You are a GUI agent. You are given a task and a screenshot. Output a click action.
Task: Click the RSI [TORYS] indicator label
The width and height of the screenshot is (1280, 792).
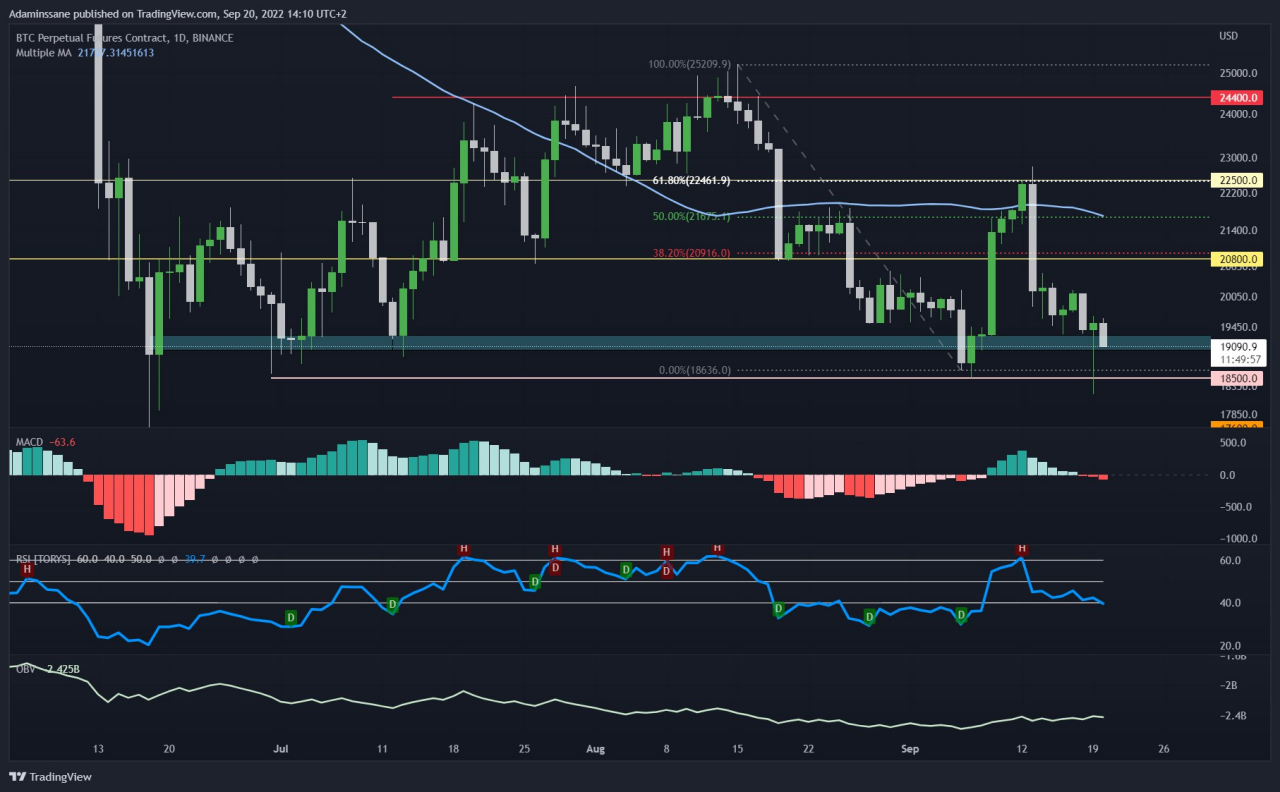[43, 559]
